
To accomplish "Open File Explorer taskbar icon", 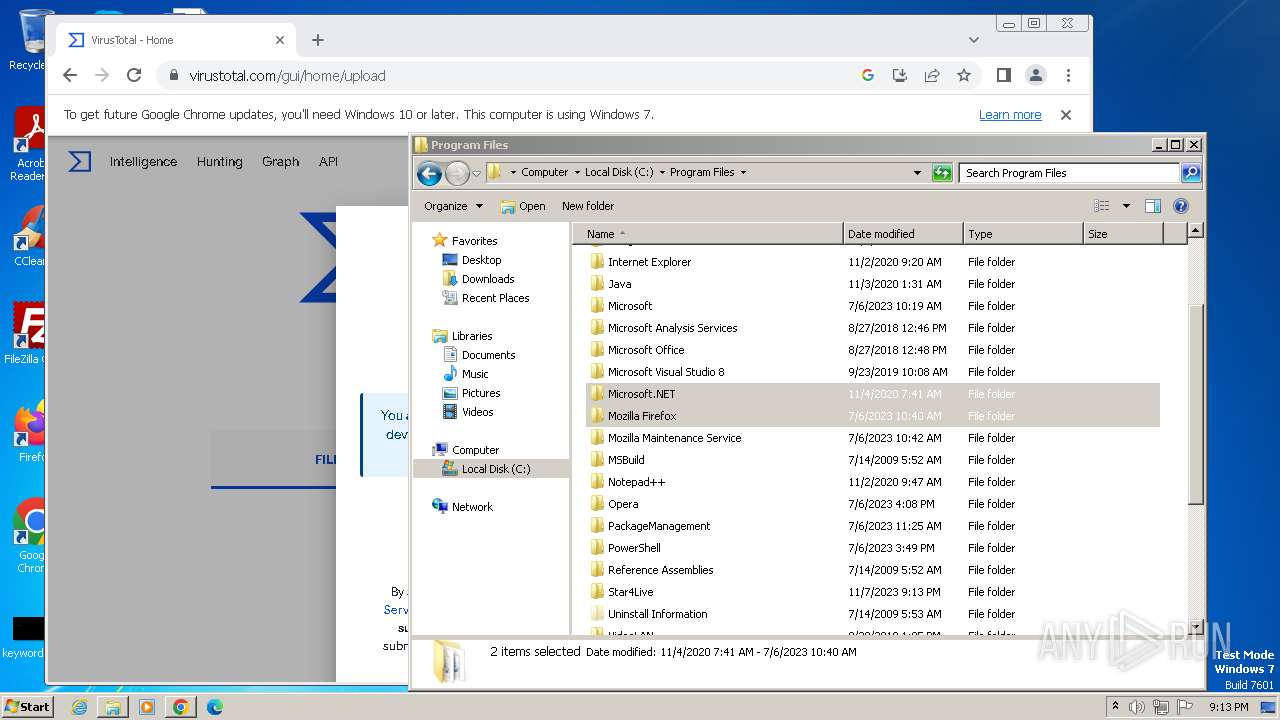I will pos(113,707).
